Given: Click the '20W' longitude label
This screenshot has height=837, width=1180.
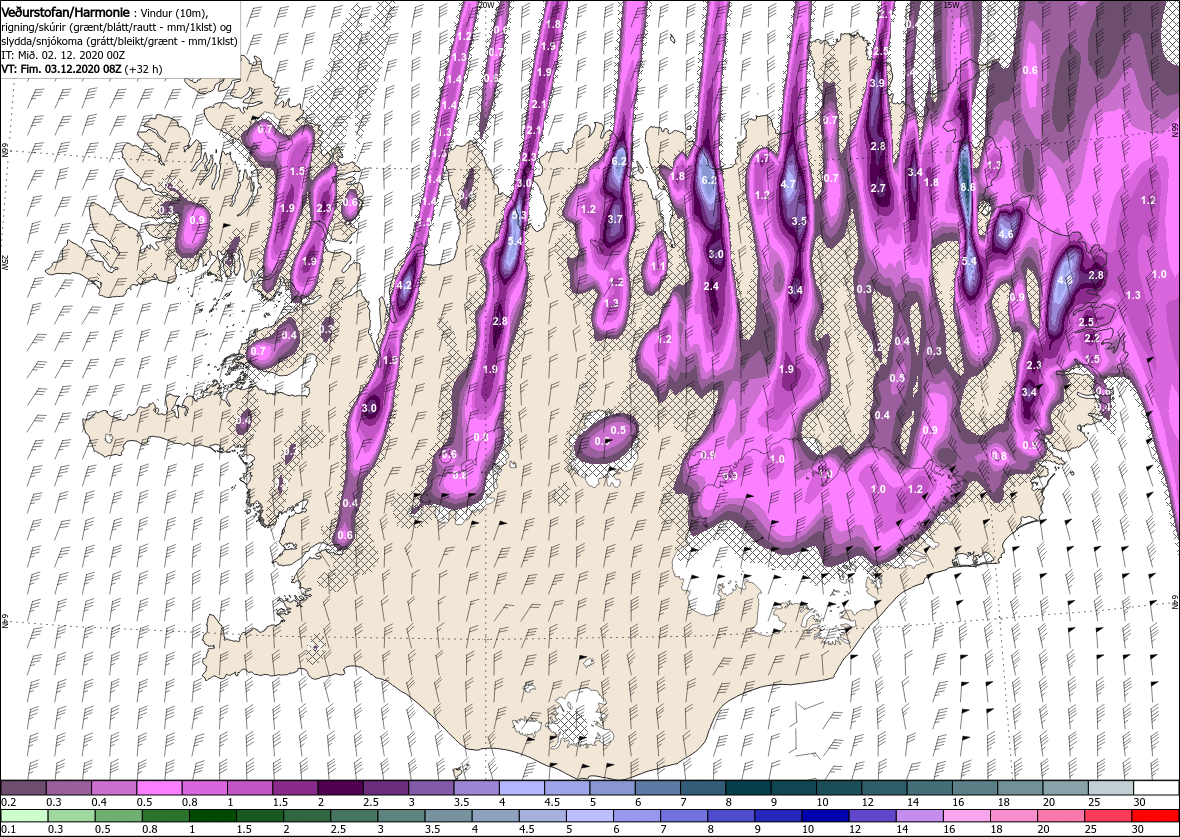Looking at the screenshot, I should [487, 5].
